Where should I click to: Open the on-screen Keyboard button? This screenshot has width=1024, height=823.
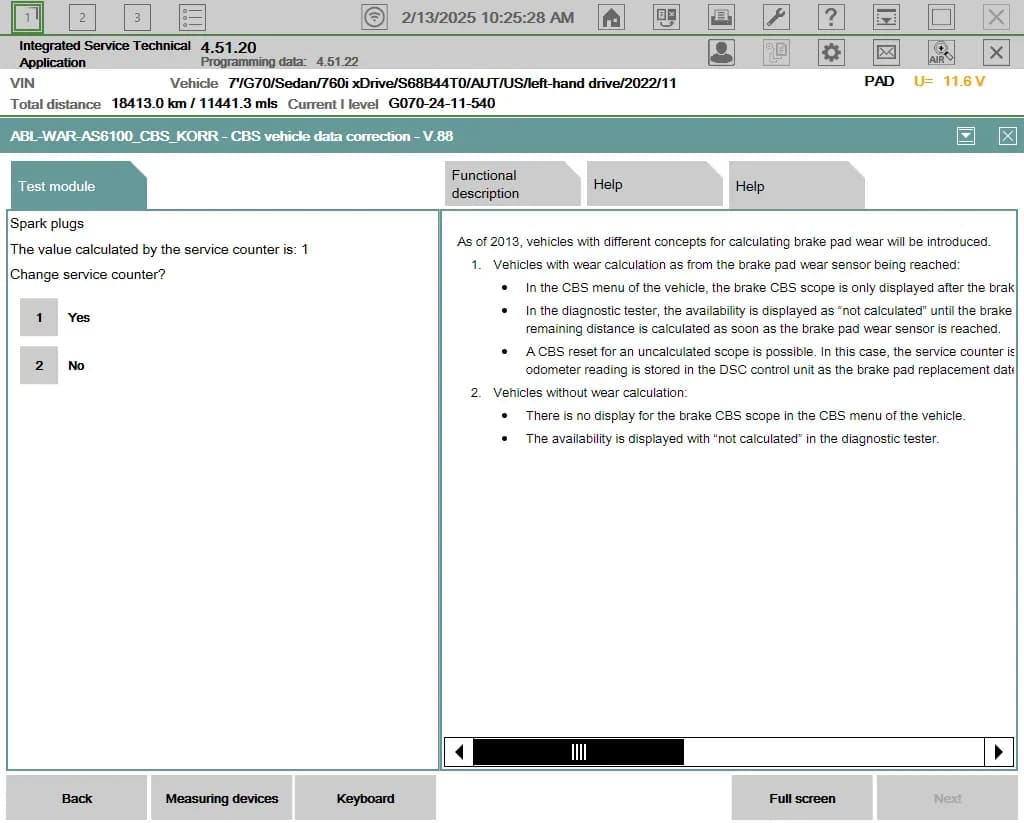point(365,798)
